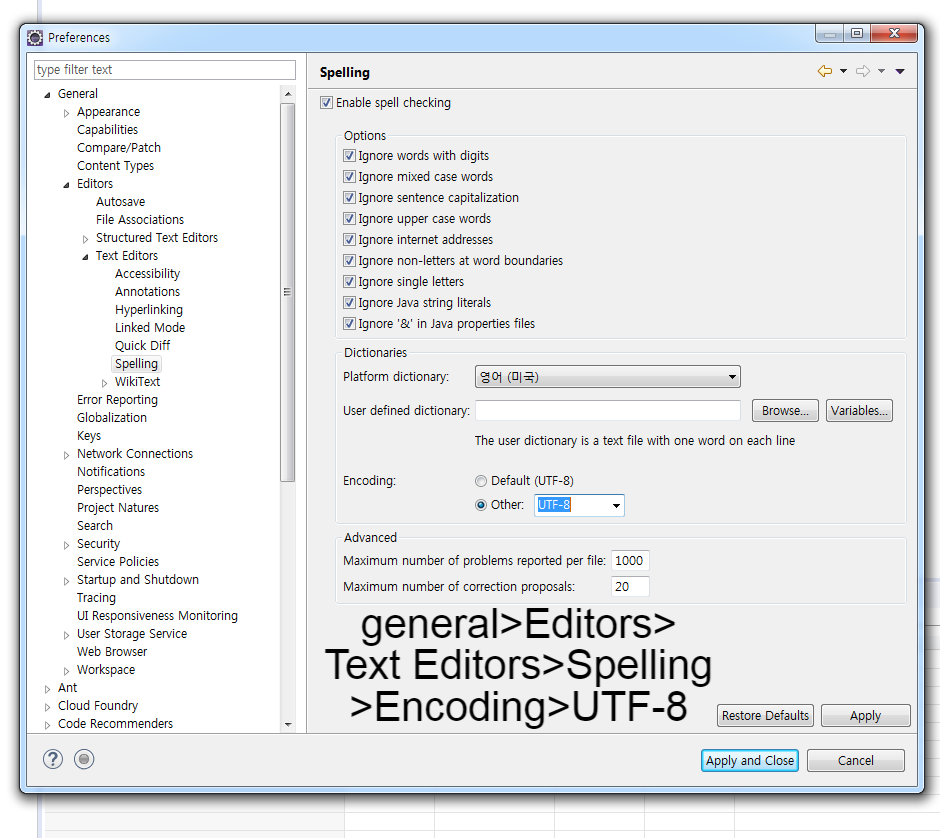Click the Variables... button

859,411
